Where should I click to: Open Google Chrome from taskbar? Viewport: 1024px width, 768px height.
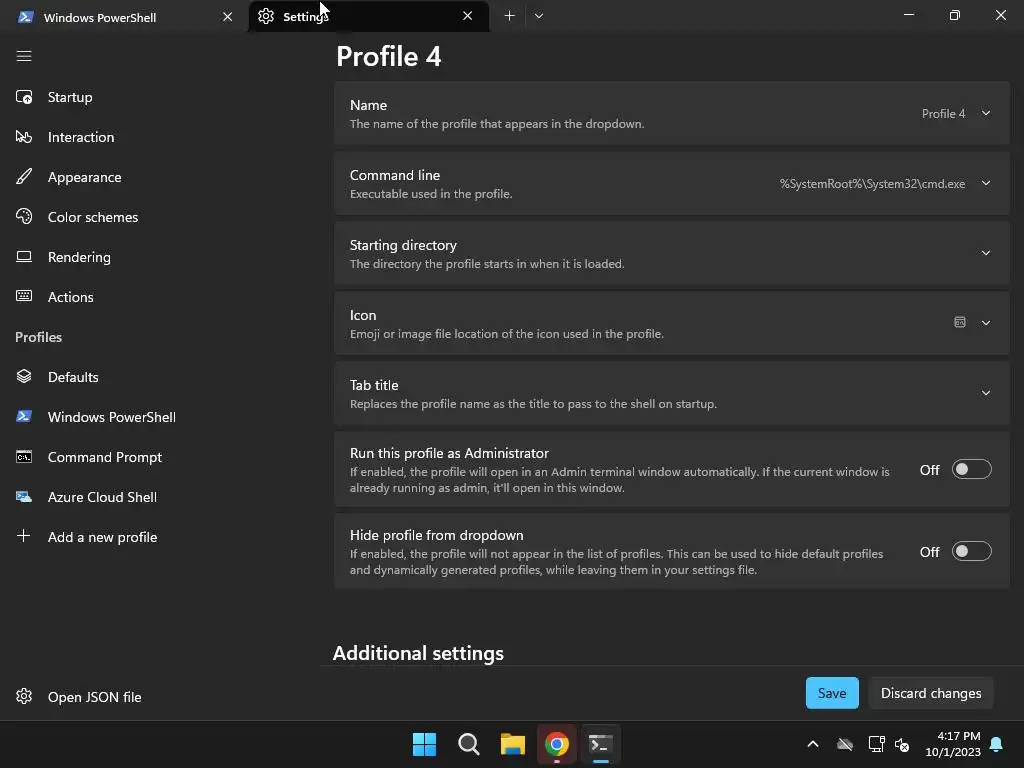[x=557, y=744]
